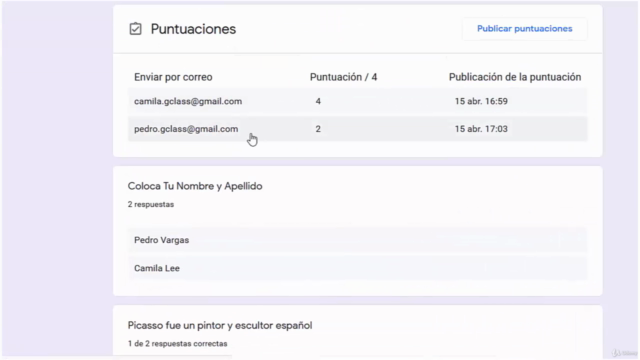Click the 2 respuestas count label
Screen dimensions: 640x360
coord(151,204)
